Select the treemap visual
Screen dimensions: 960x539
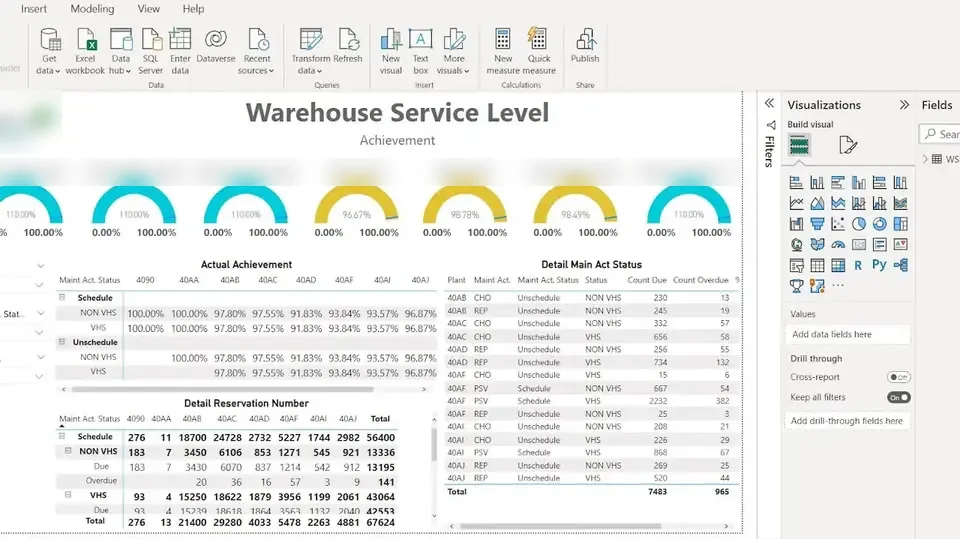click(x=901, y=224)
